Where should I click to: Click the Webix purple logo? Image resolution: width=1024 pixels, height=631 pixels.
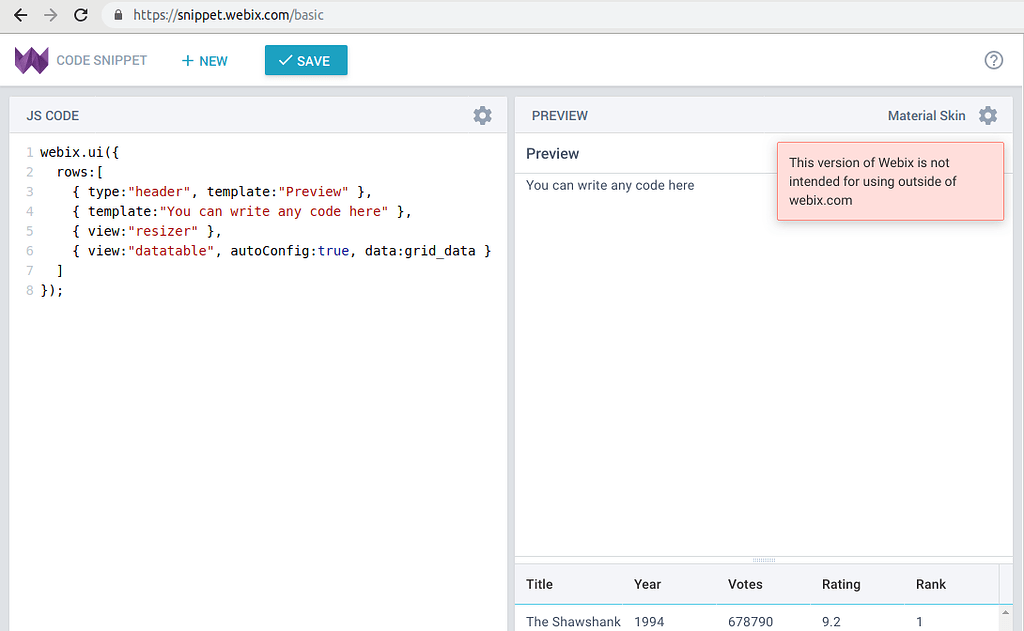(31, 61)
